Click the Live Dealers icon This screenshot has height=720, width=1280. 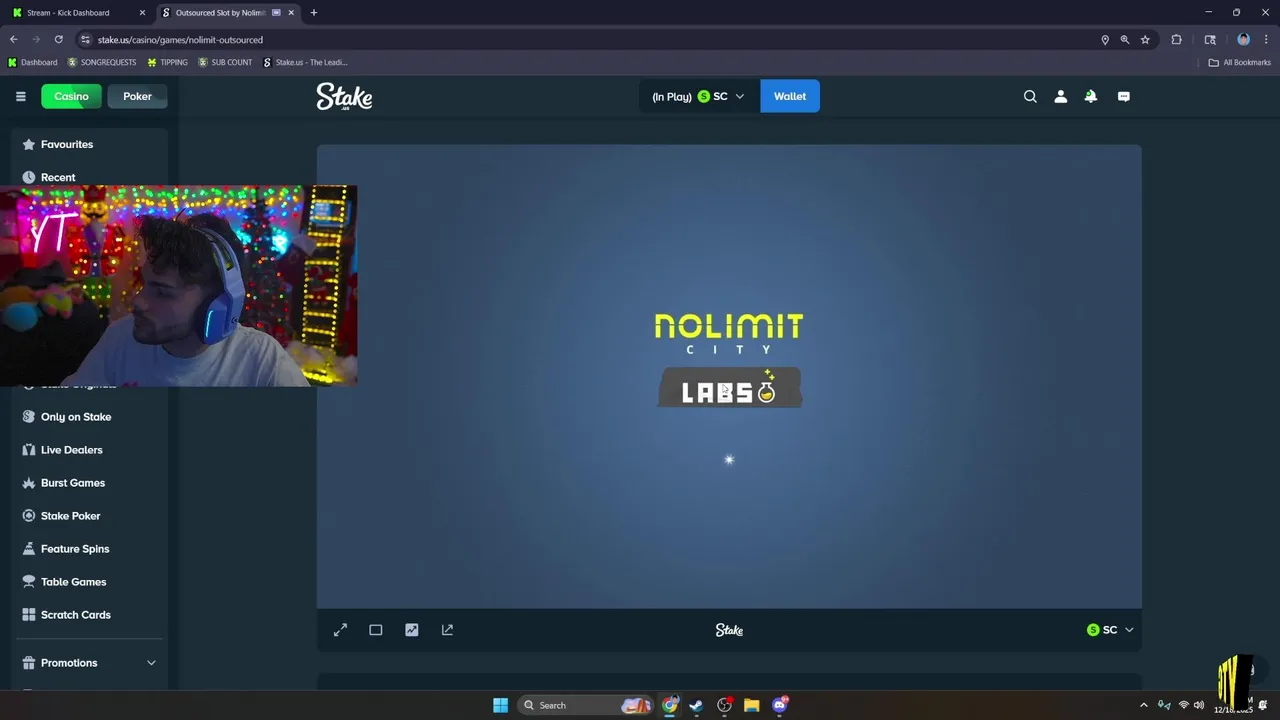click(29, 450)
